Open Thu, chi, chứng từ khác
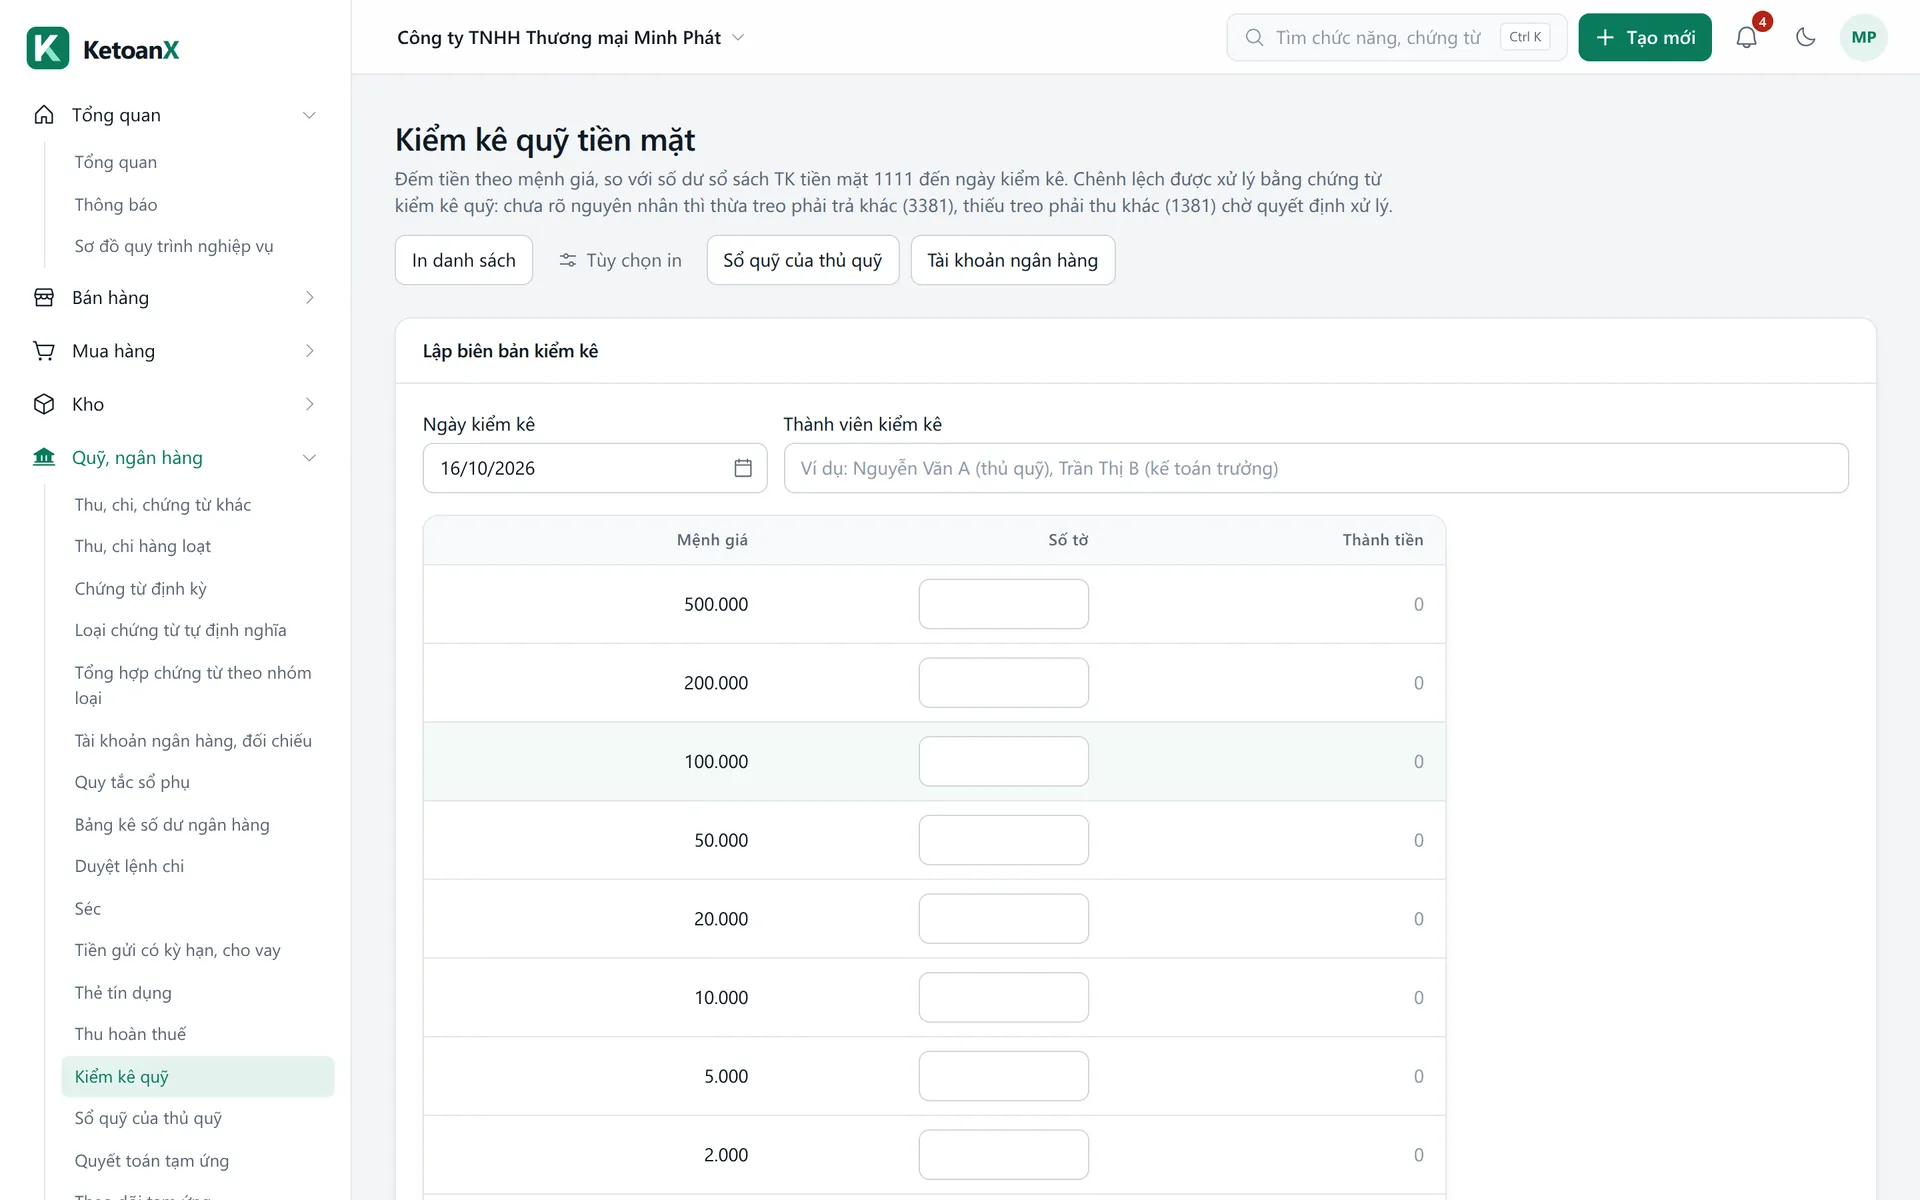 click(163, 505)
